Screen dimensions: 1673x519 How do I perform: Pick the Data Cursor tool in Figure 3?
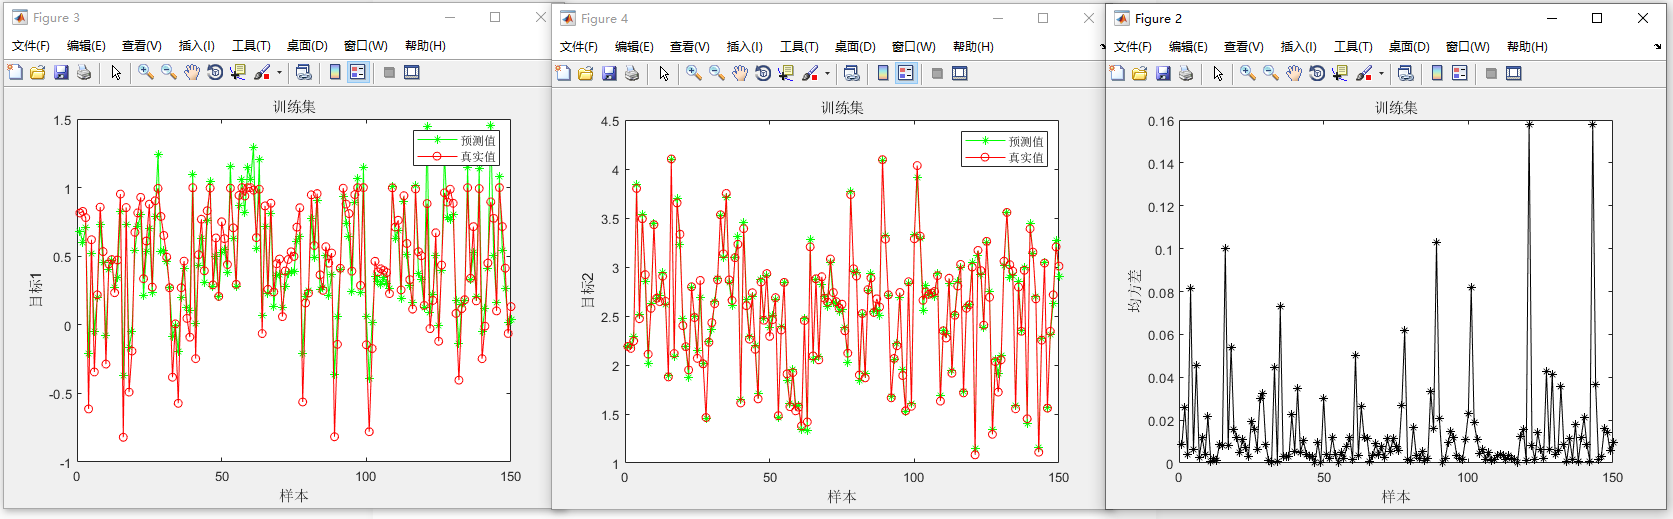tap(238, 72)
